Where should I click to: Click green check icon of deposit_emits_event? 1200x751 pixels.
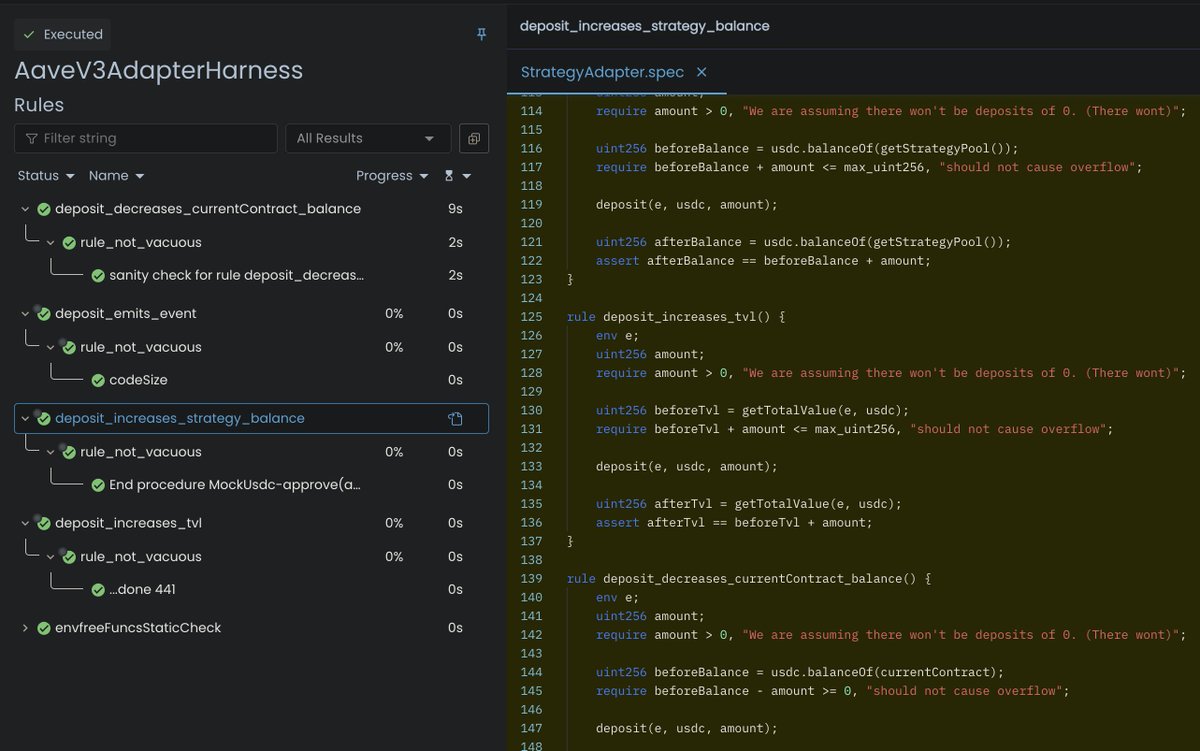pos(44,314)
